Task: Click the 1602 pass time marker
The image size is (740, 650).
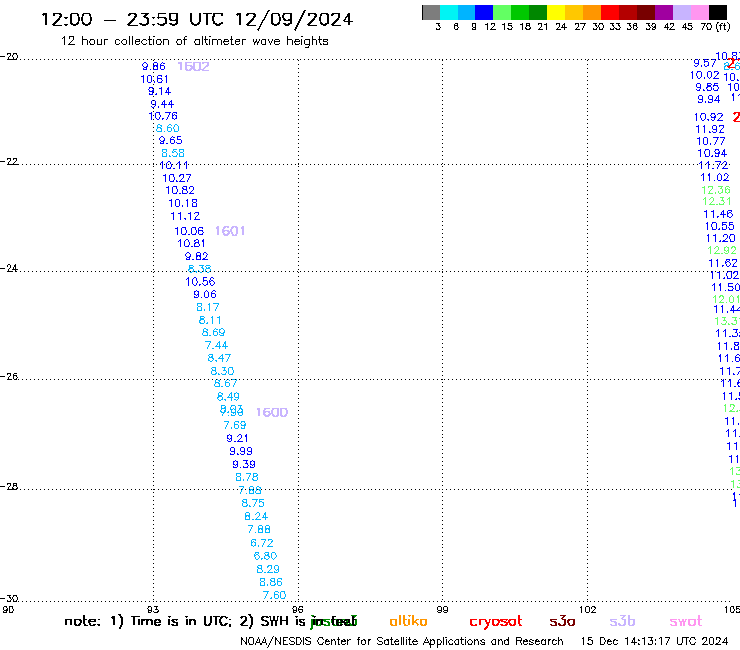Action: click(x=193, y=67)
